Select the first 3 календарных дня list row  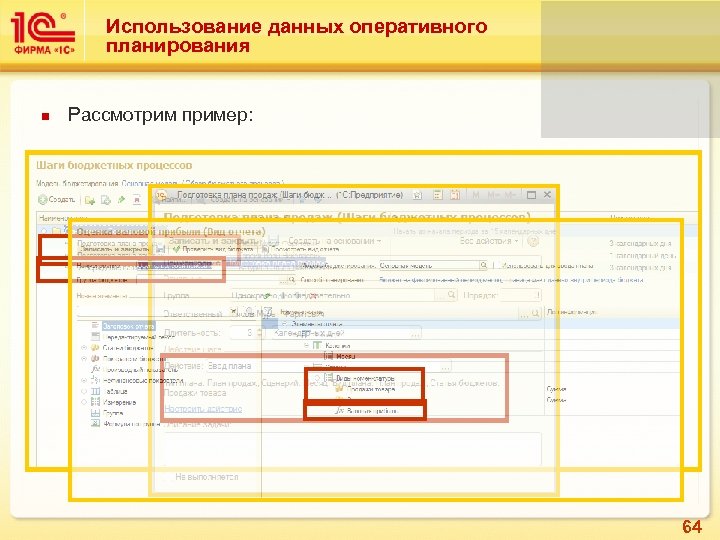(x=640, y=243)
